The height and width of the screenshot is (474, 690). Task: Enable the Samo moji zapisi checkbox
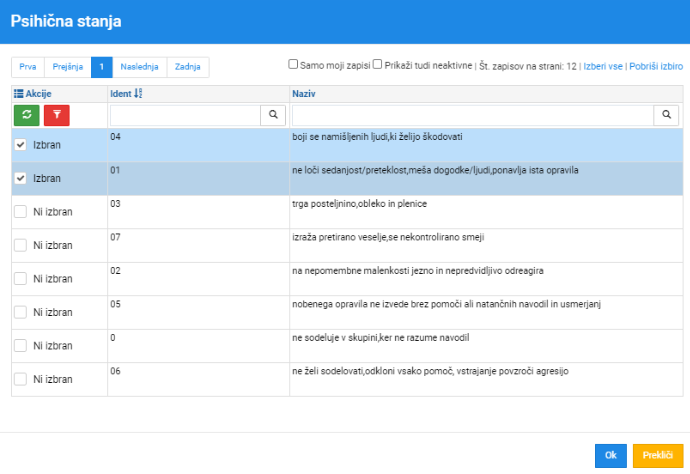pyautogui.click(x=293, y=64)
